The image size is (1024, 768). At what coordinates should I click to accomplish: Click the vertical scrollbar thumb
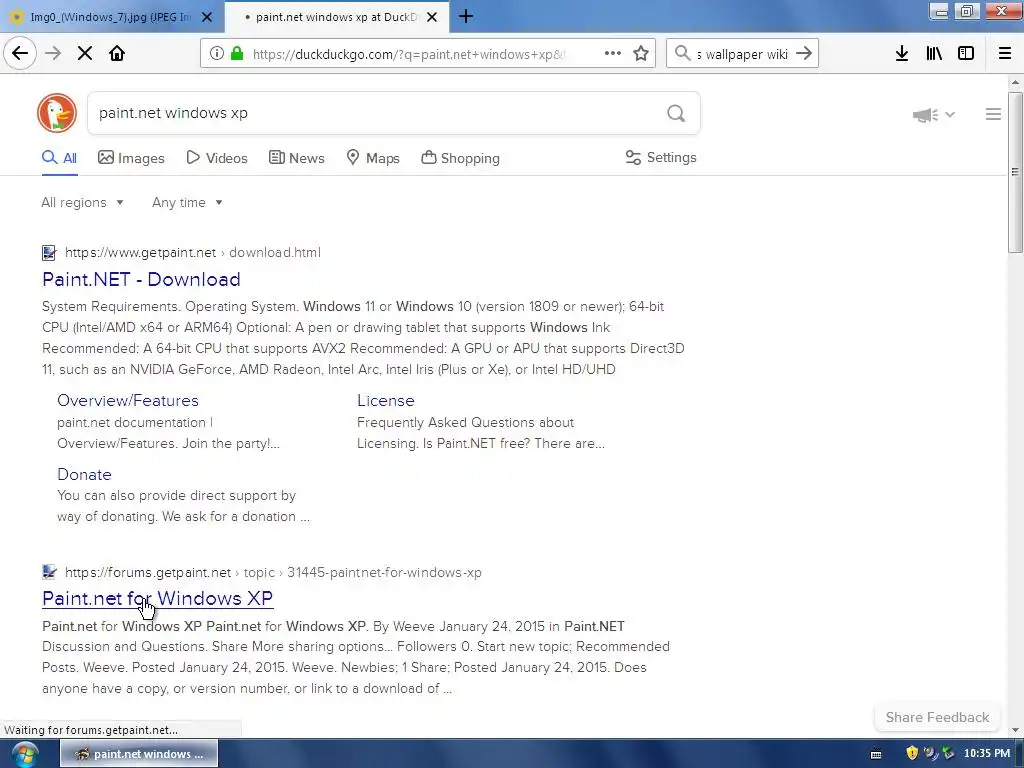click(x=1015, y=172)
